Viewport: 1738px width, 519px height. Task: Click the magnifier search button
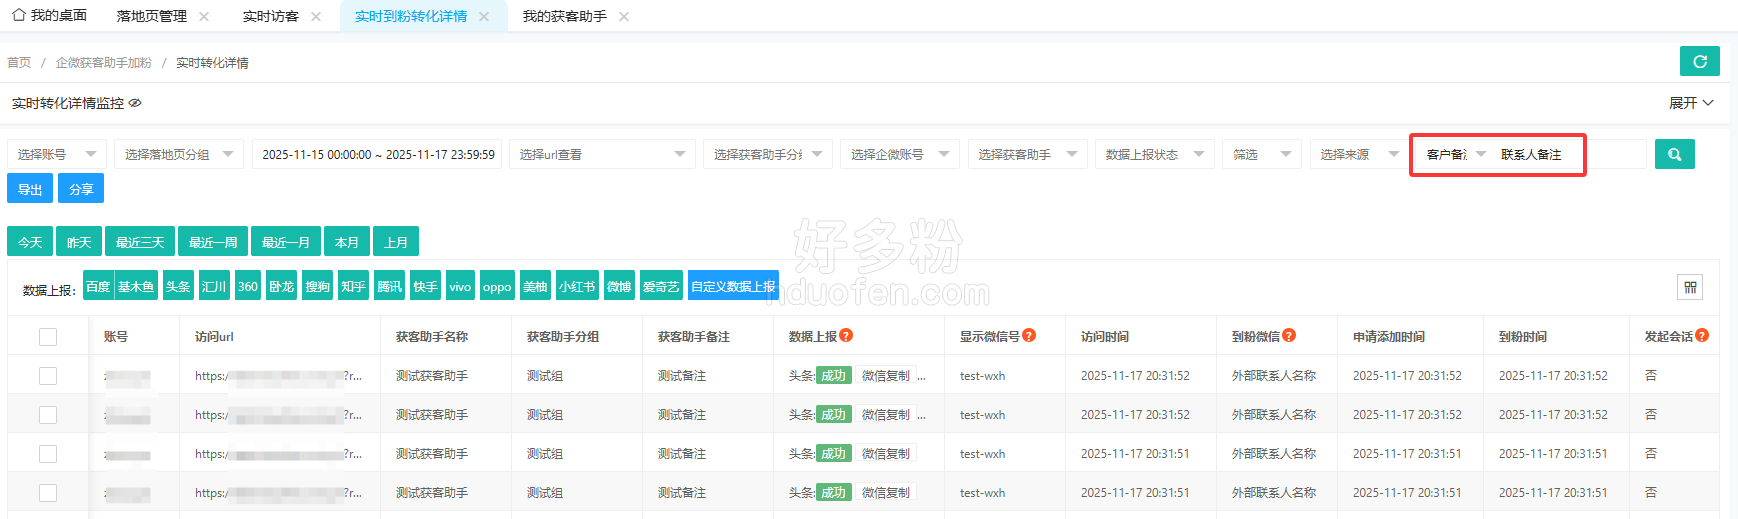(x=1674, y=154)
